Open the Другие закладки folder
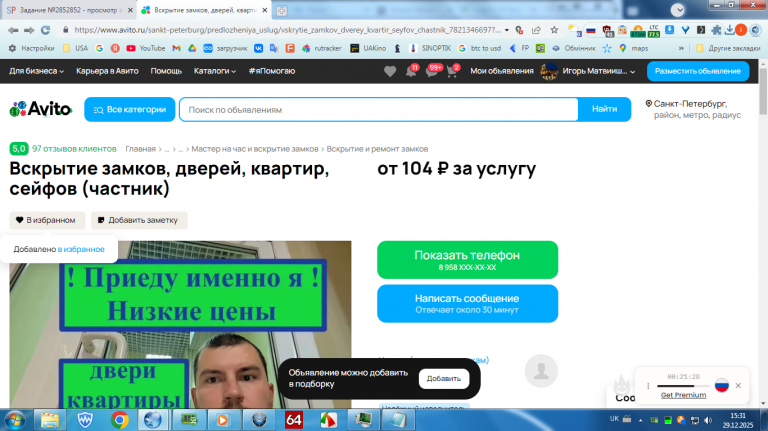Viewport: 768px width, 431px height. pos(728,48)
